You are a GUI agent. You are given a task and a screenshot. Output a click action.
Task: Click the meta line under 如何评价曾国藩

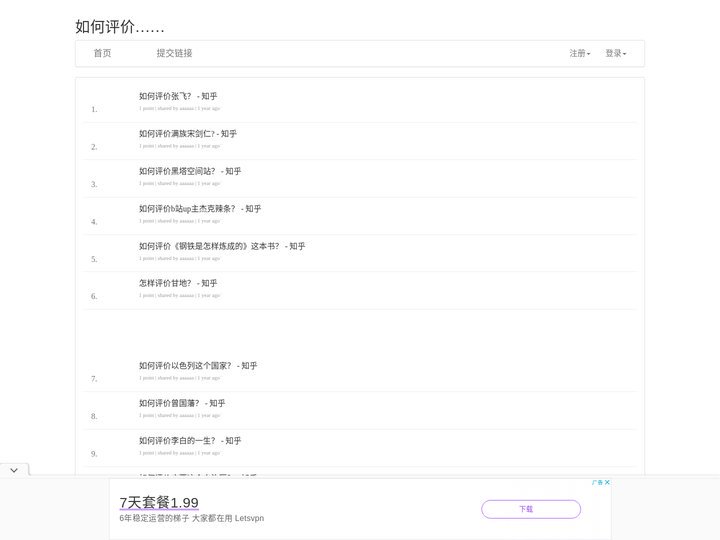[180, 415]
